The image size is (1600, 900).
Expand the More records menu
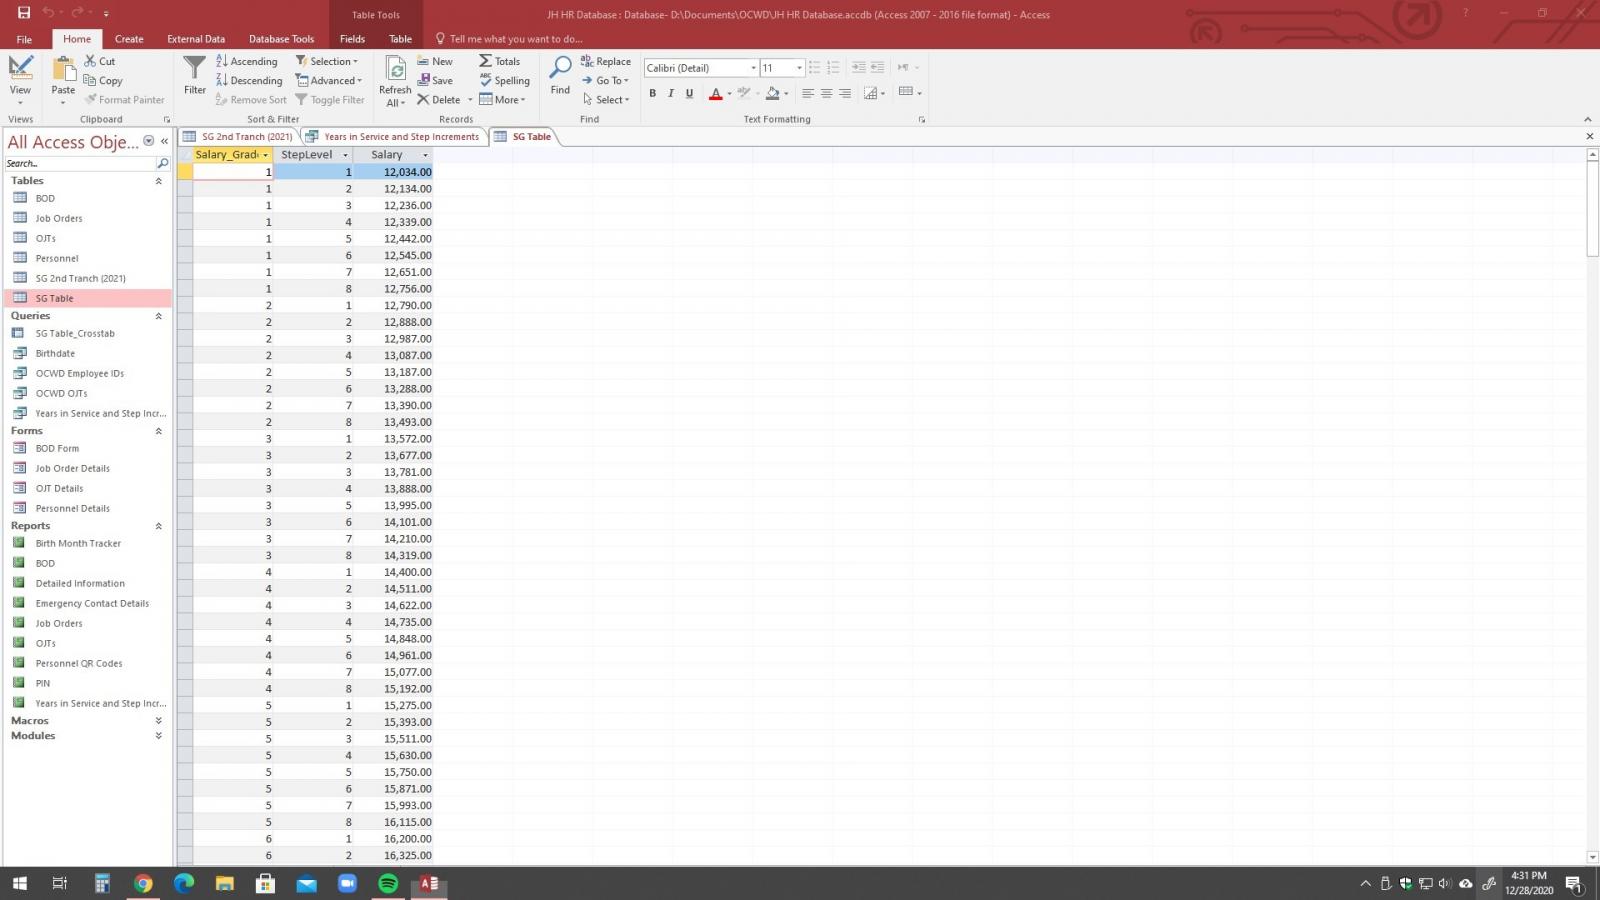[502, 99]
